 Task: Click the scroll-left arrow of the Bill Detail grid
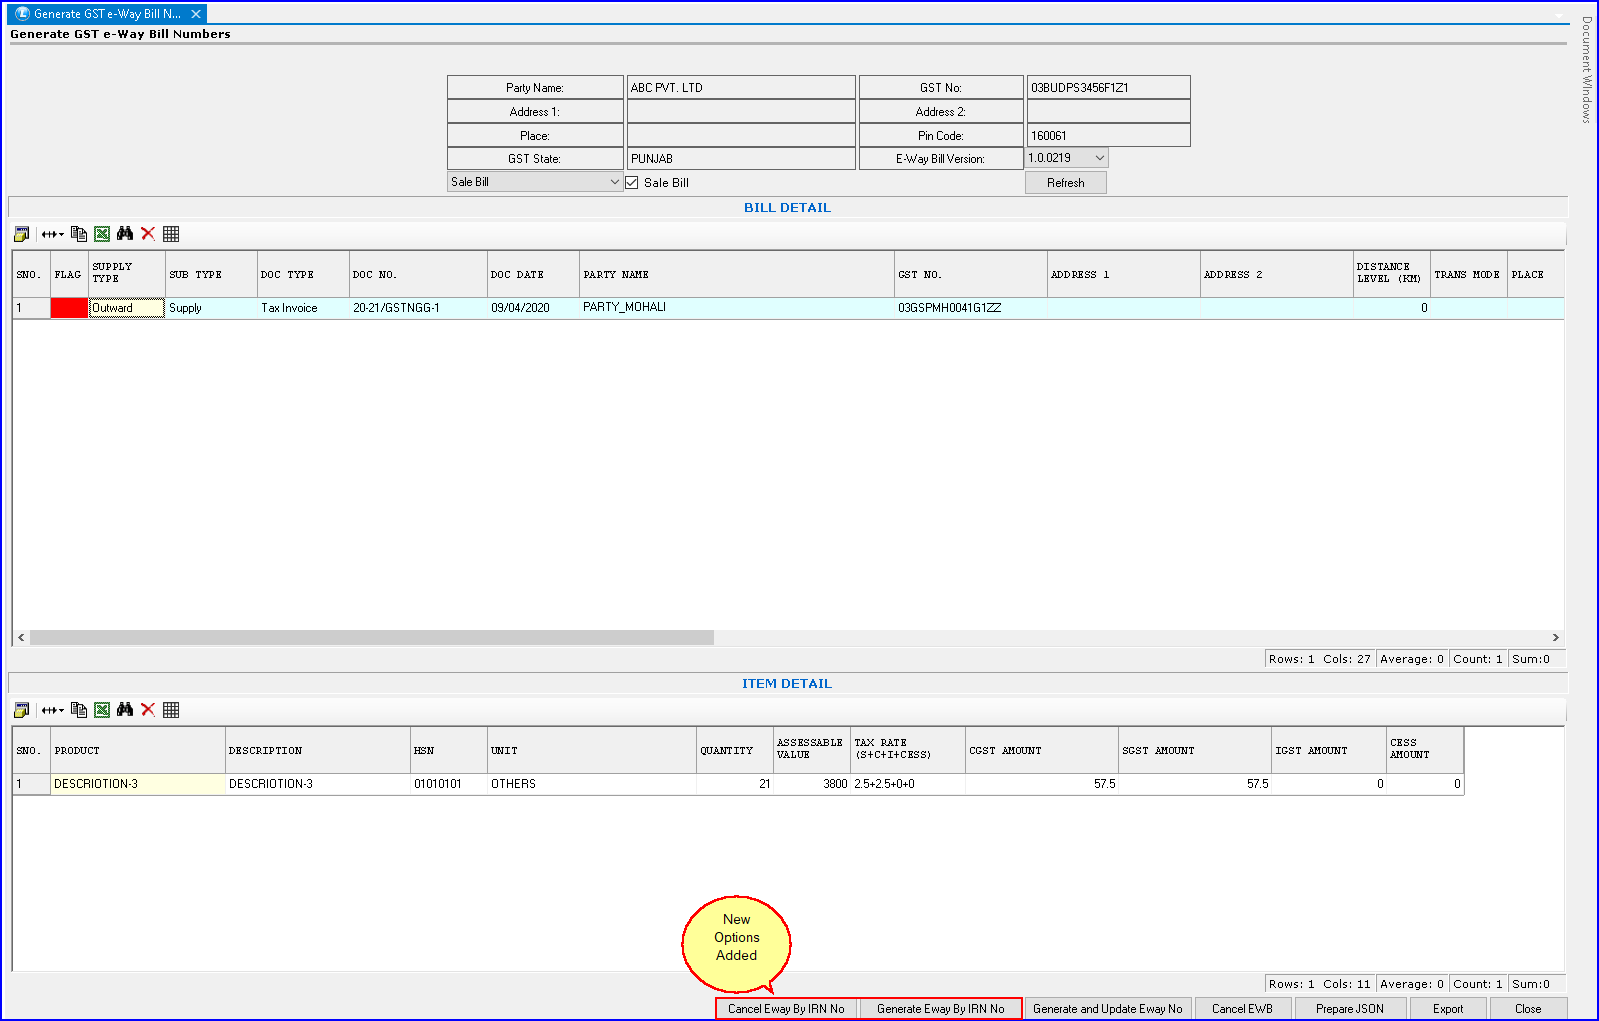tap(21, 637)
